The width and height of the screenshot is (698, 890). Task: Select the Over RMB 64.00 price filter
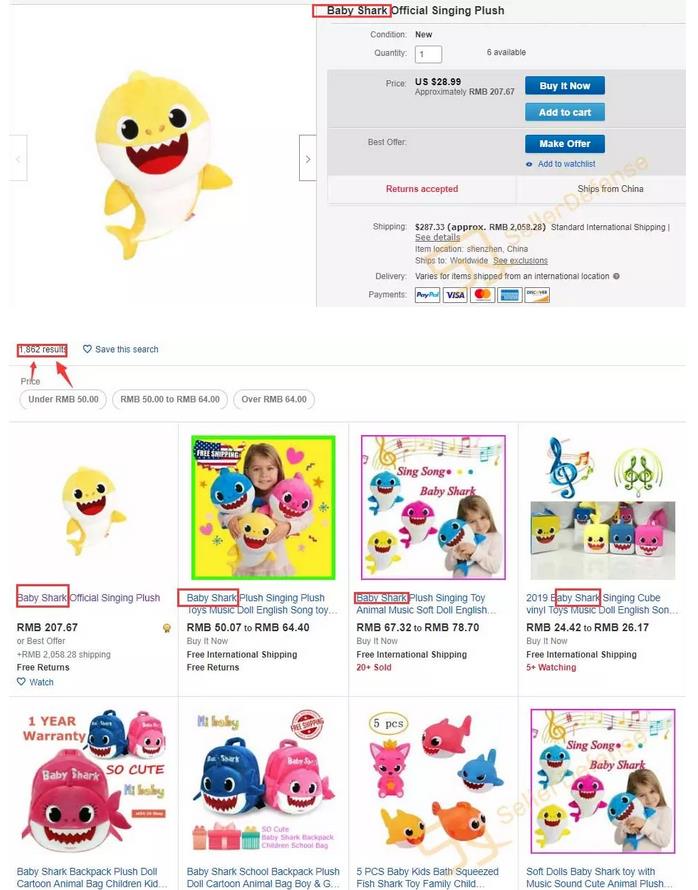pos(274,400)
